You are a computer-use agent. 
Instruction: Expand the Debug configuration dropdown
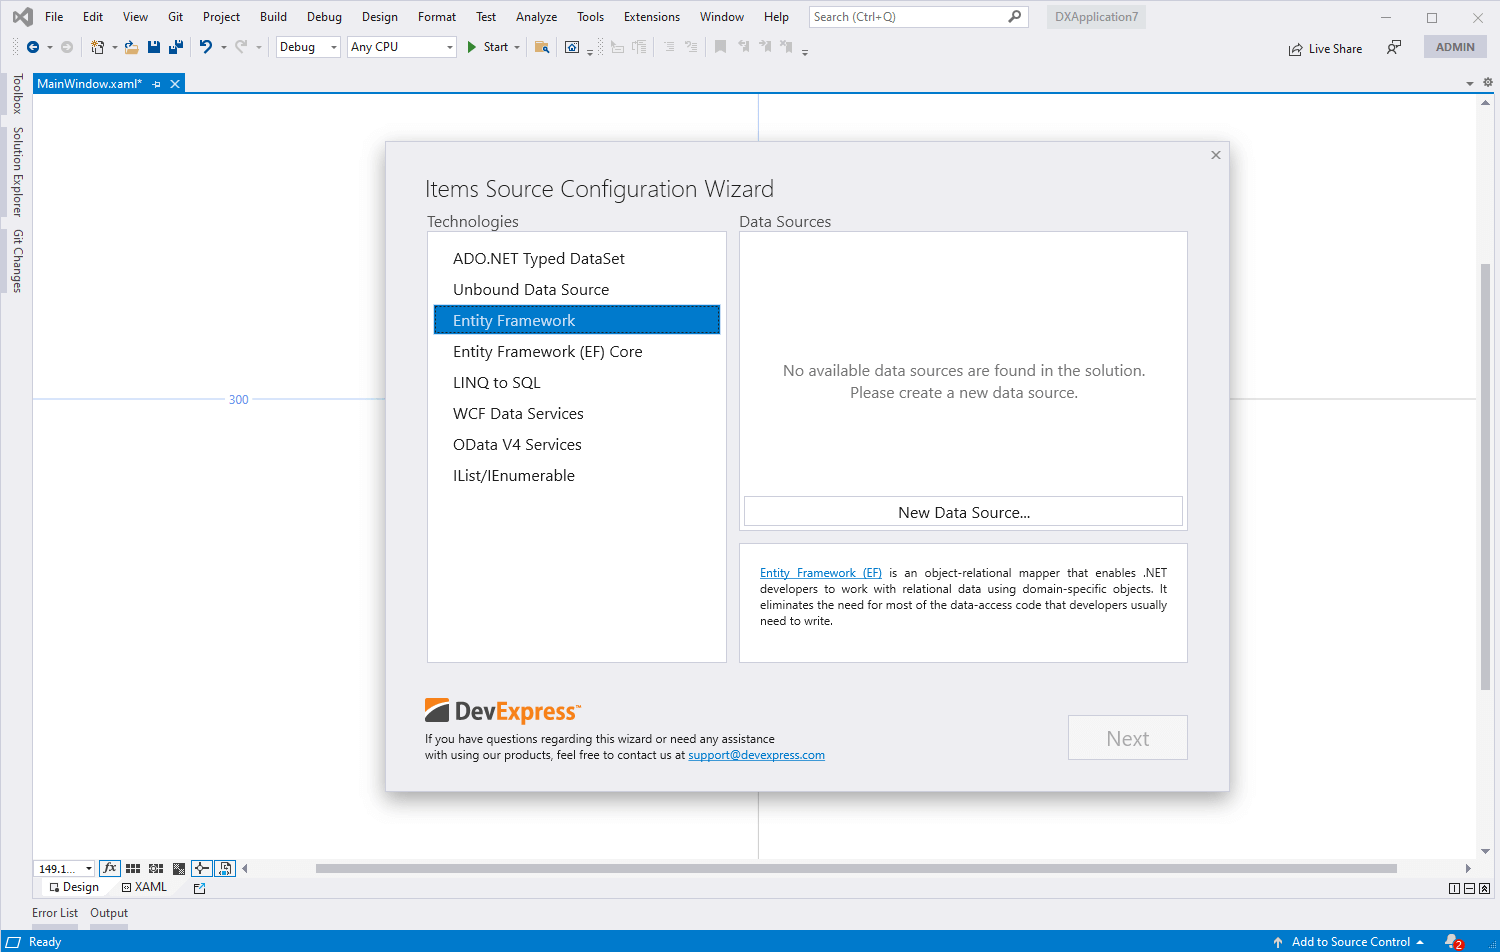[308, 47]
